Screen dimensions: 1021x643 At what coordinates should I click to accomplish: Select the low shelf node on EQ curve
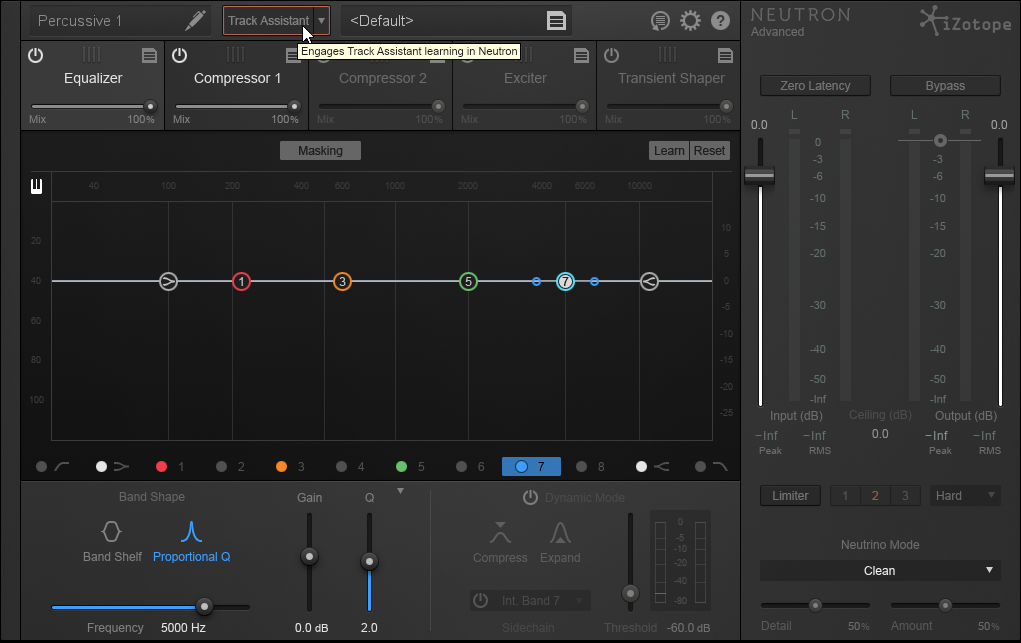[x=169, y=281]
